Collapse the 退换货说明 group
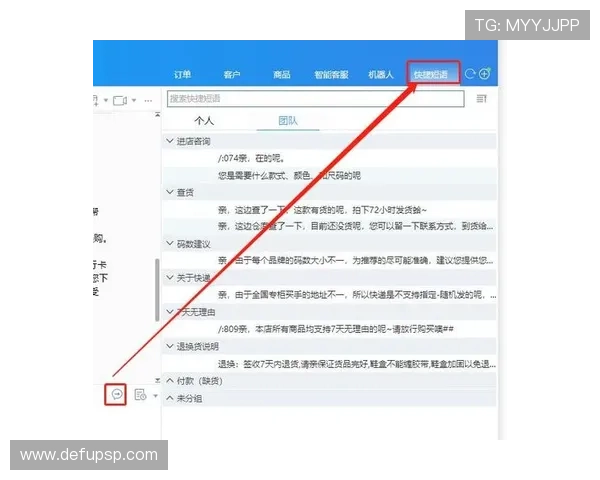Viewport: 600px width, 480px height. pyautogui.click(x=170, y=346)
